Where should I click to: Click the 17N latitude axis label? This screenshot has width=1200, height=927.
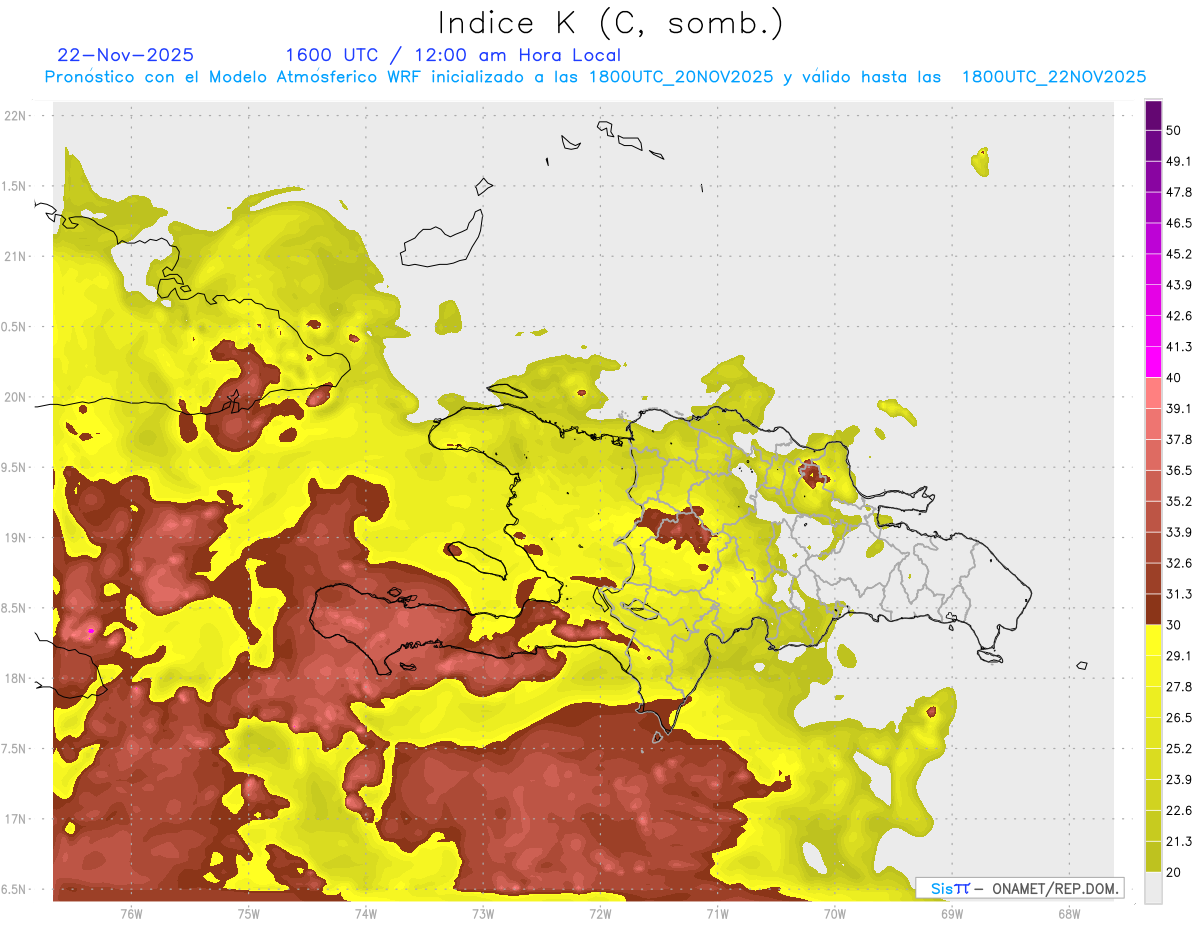click(16, 819)
